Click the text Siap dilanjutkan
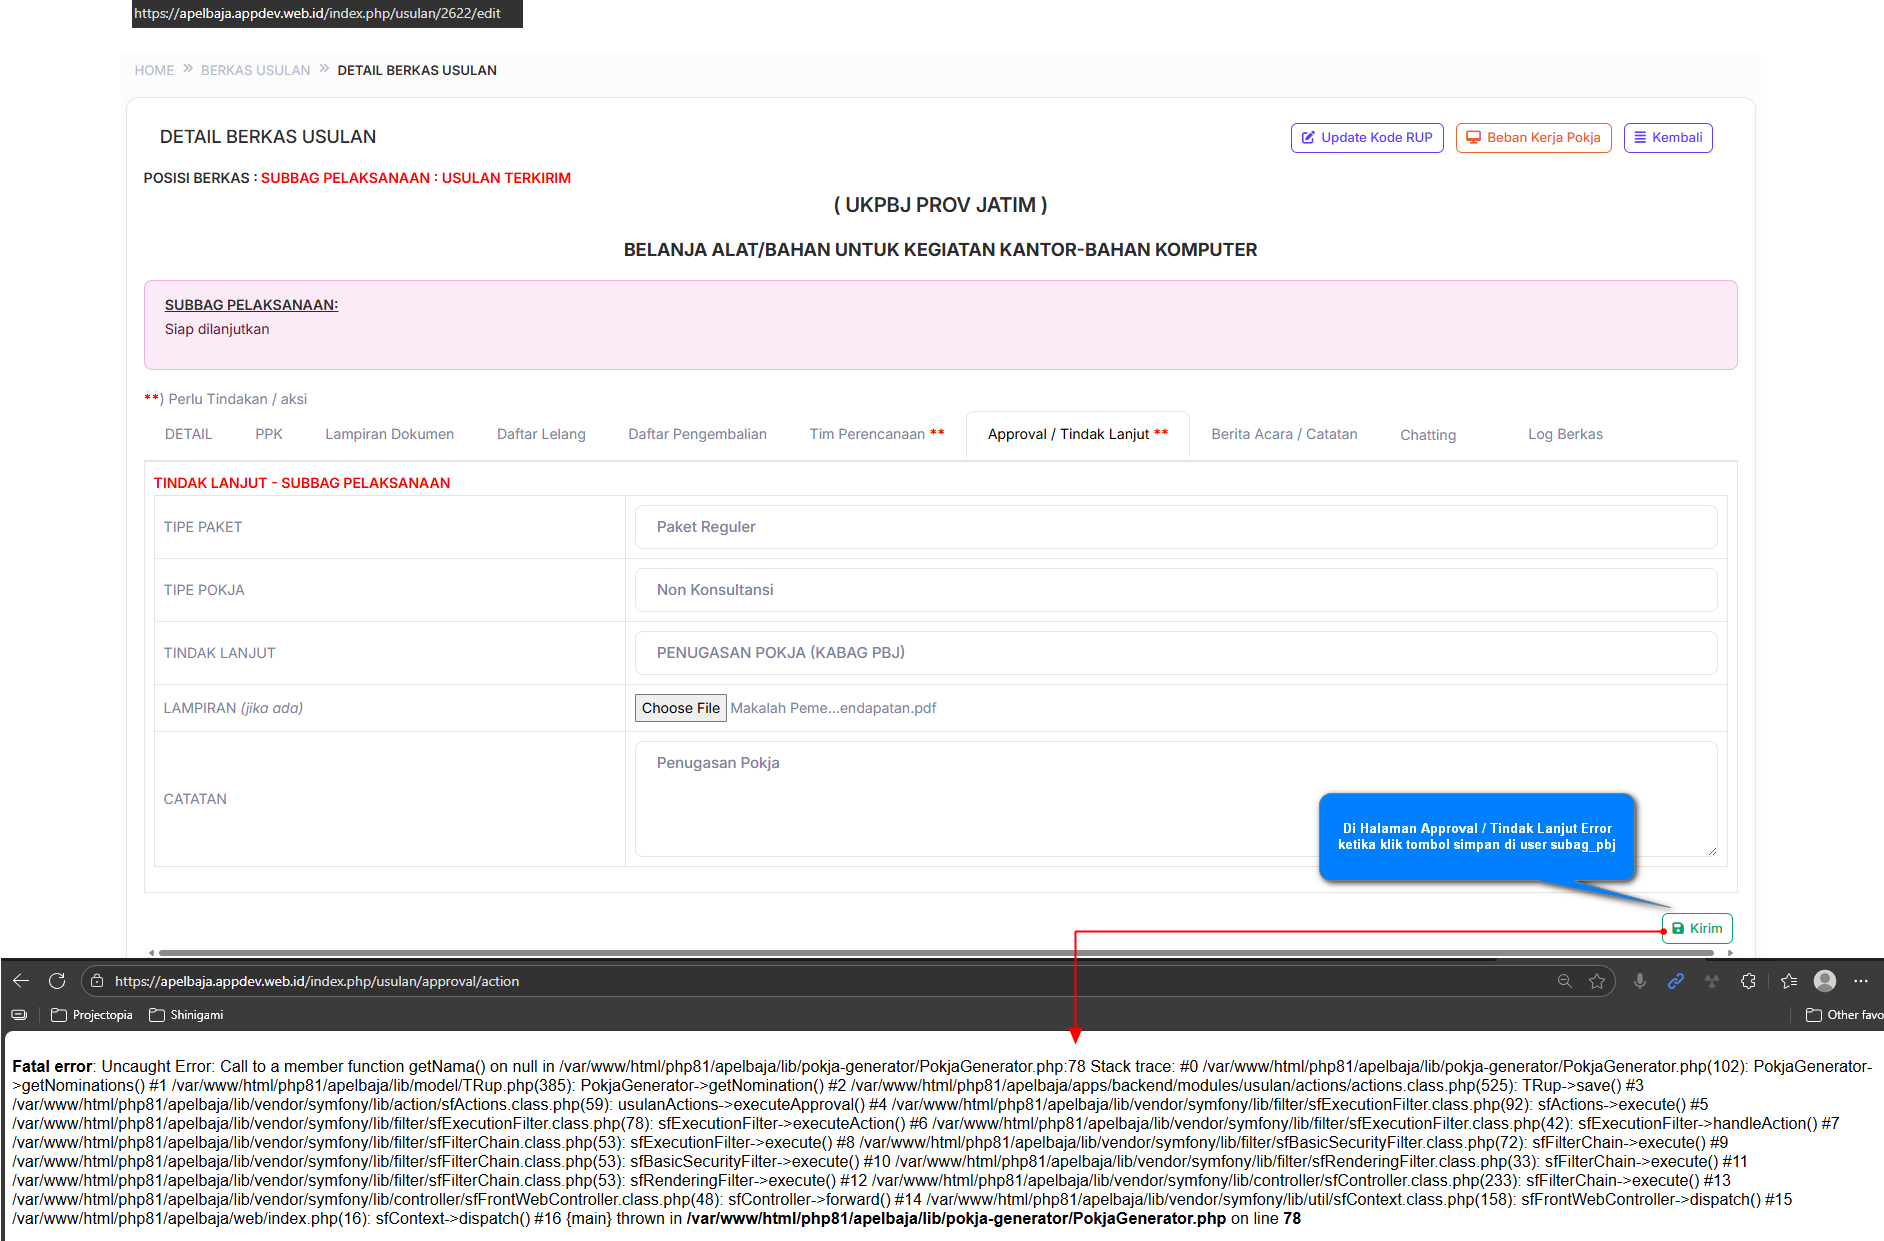Viewport: 1884px width, 1241px height. coord(217,329)
